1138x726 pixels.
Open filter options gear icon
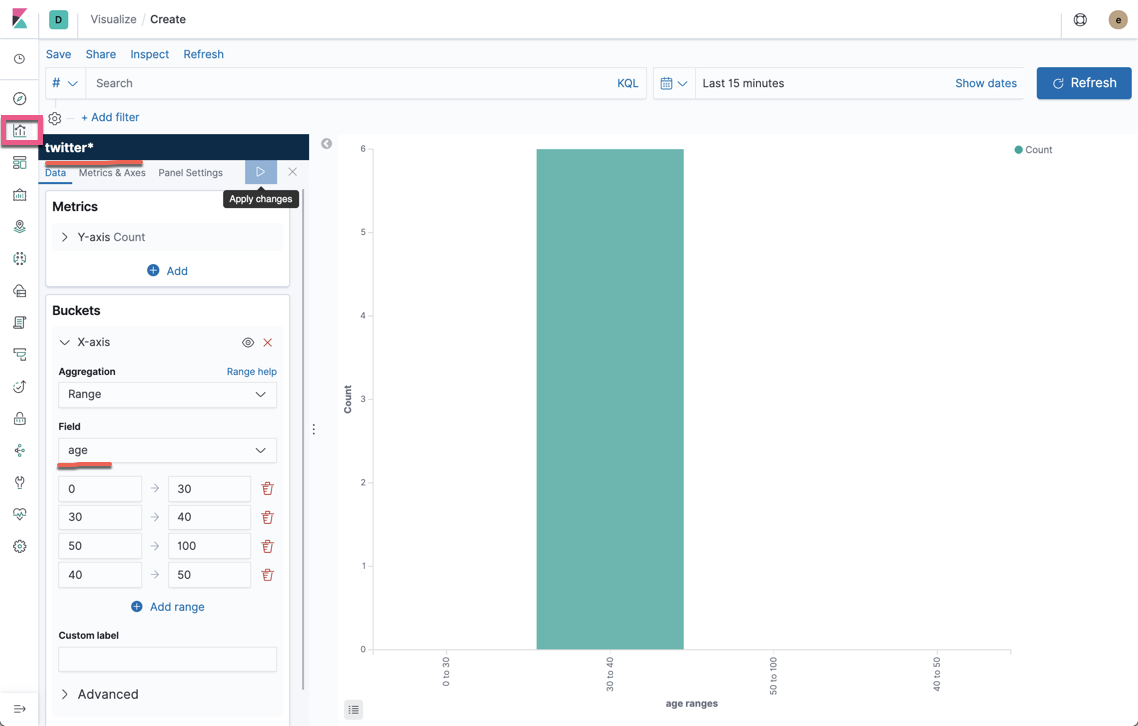54,118
